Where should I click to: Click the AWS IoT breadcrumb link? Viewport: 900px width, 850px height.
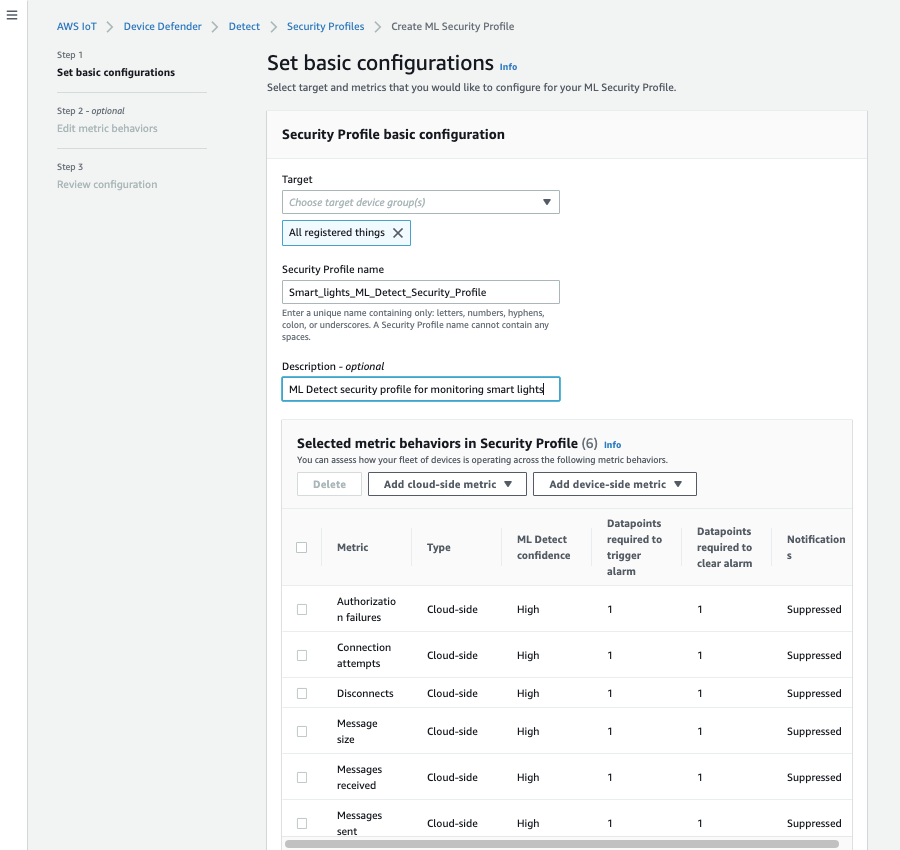pos(77,26)
